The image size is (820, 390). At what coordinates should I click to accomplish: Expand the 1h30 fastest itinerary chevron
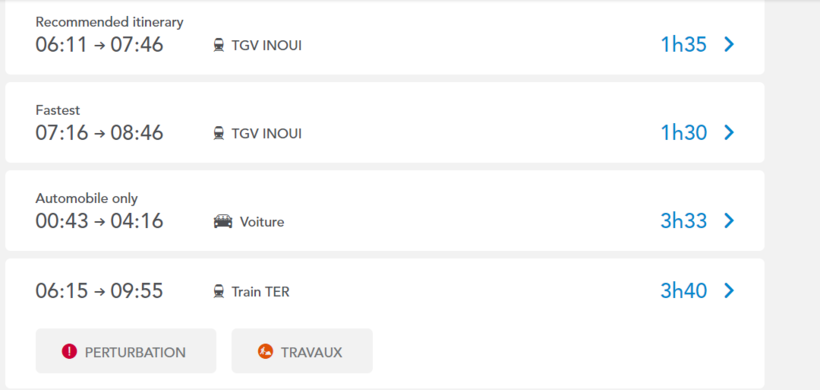pos(729,133)
